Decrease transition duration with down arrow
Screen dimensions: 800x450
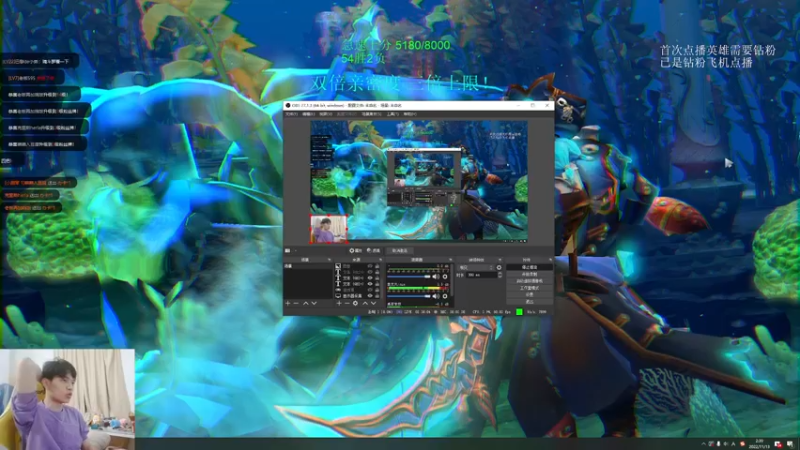(500, 277)
